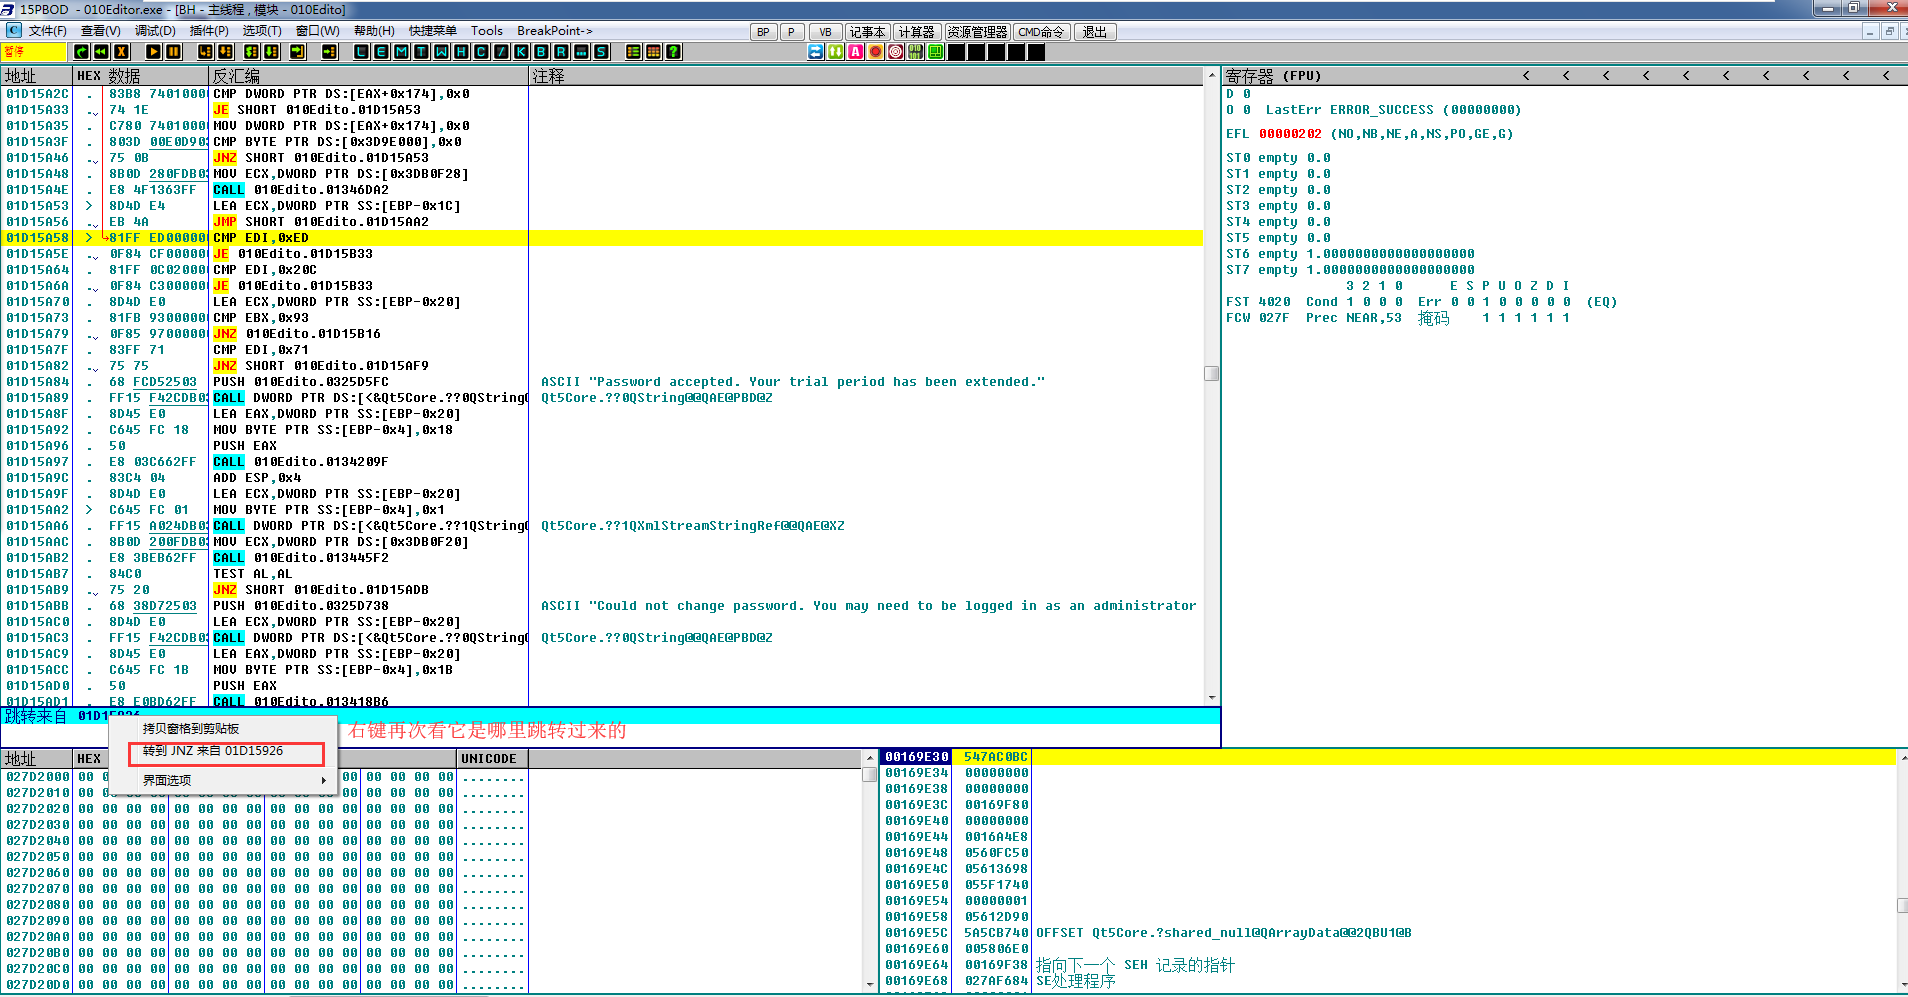
Task: Open the Call stack (K) window icon
Action: pyautogui.click(x=521, y=52)
